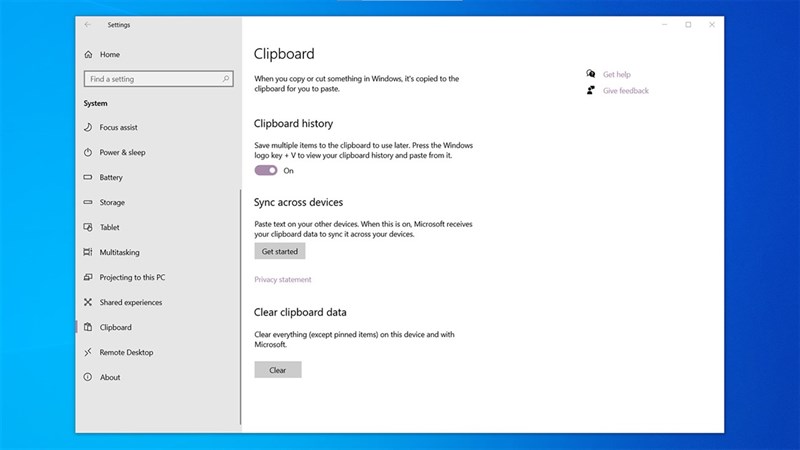Open the About page
Image resolution: width=800 pixels, height=450 pixels.
[110, 377]
